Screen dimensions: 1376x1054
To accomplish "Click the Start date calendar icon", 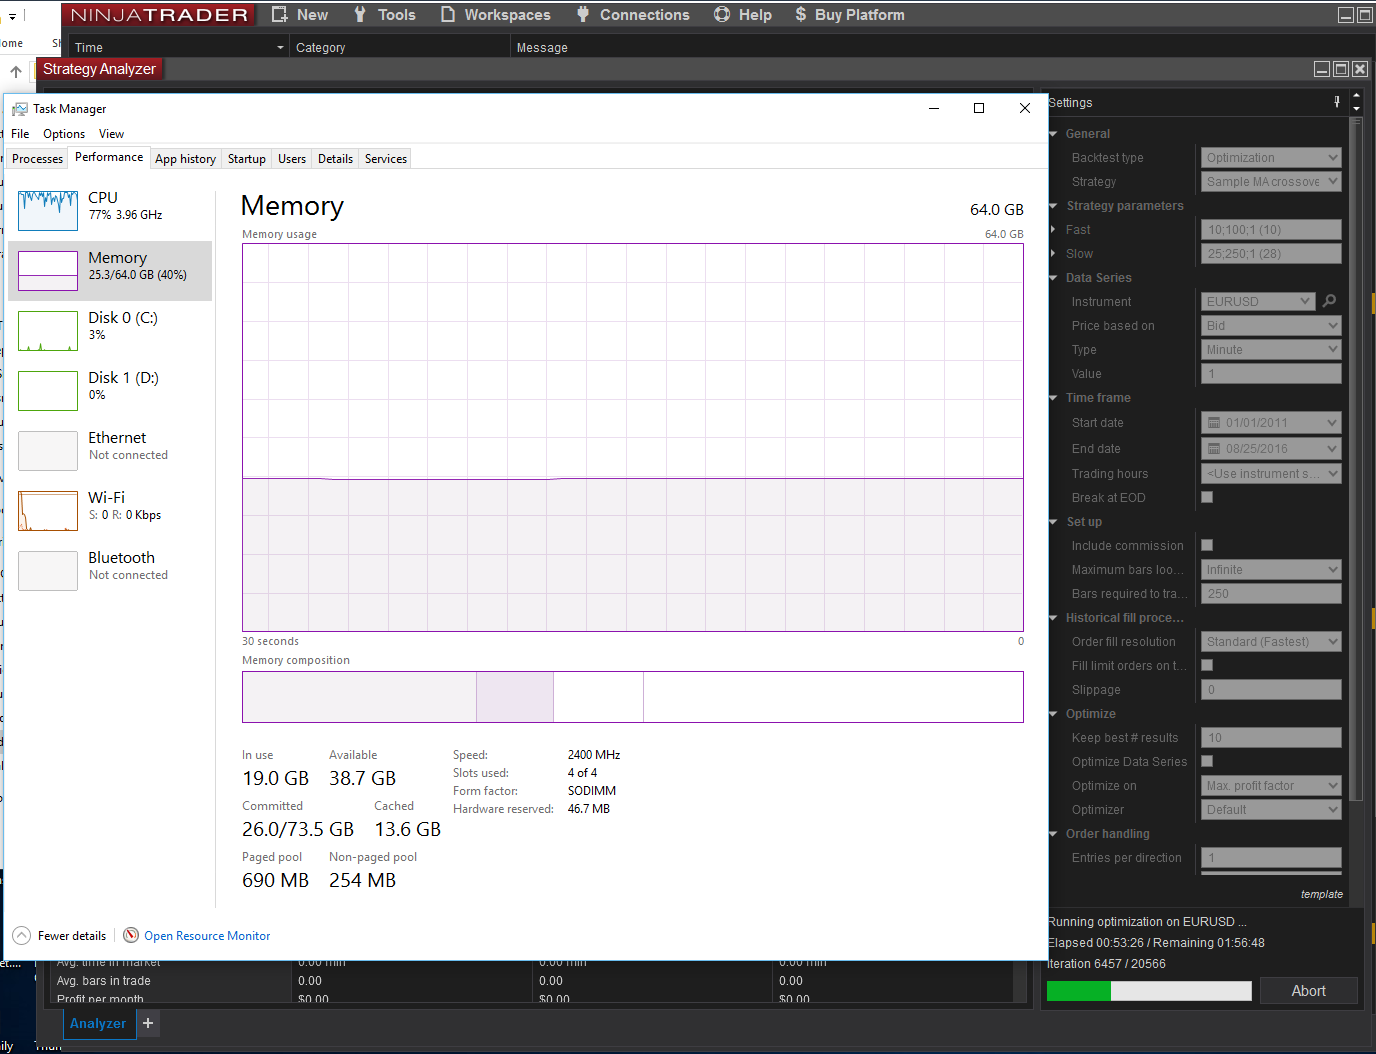I will pos(1214,423).
